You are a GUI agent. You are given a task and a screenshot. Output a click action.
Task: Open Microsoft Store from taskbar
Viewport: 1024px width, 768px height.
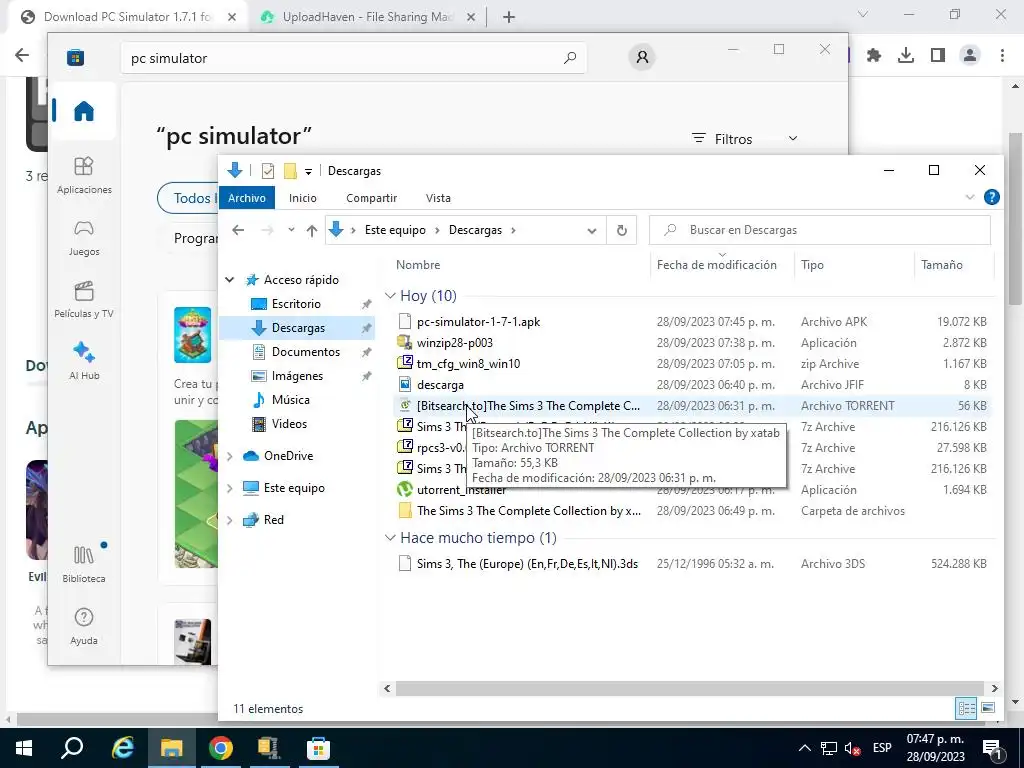point(318,748)
